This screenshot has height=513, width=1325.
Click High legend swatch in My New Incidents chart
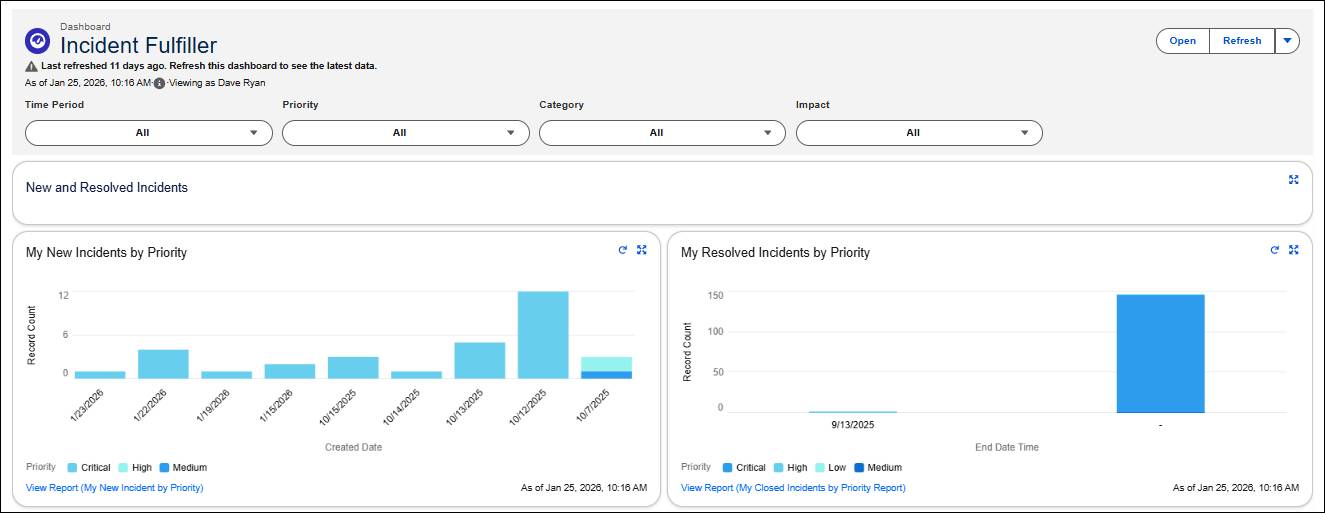click(x=123, y=467)
